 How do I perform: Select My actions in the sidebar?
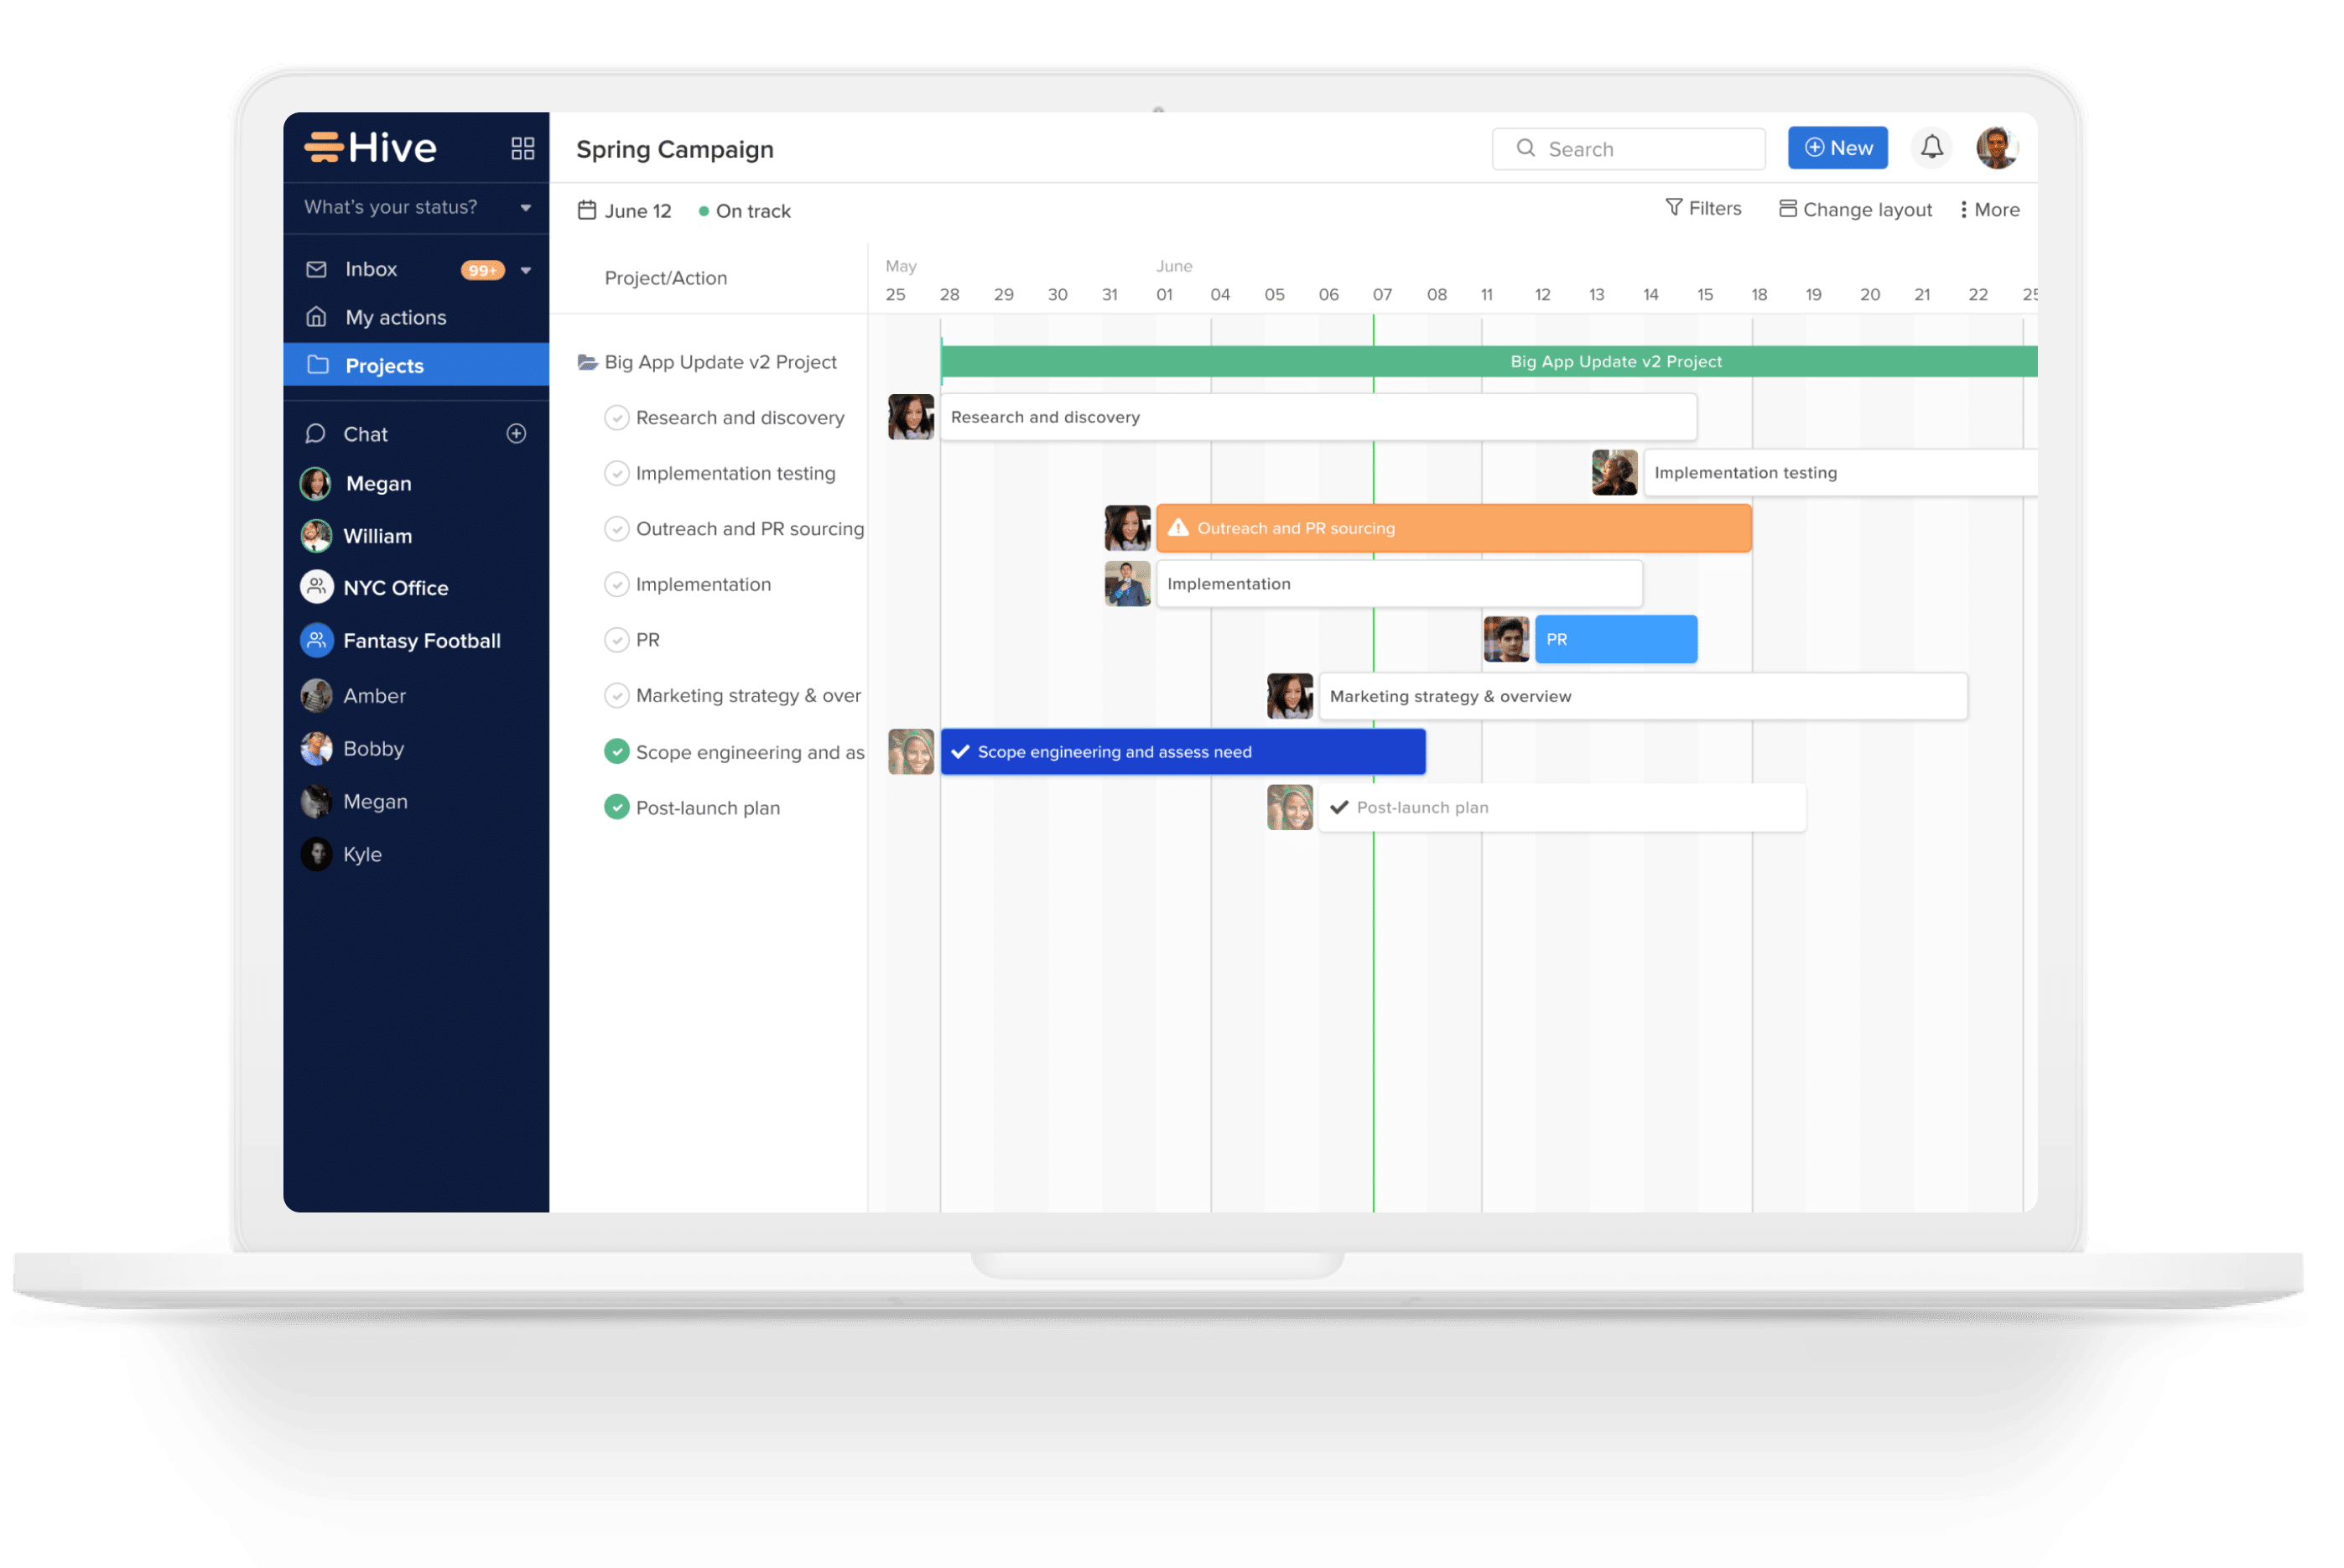pyautogui.click(x=396, y=317)
